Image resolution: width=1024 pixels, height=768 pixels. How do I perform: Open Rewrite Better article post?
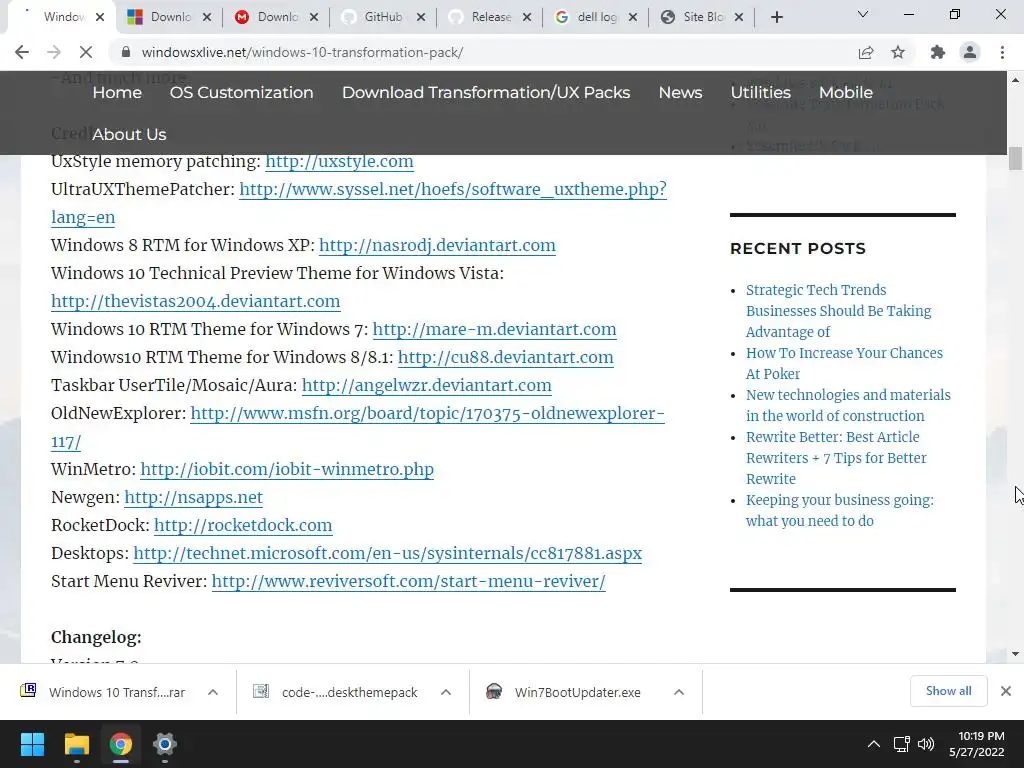coord(836,458)
